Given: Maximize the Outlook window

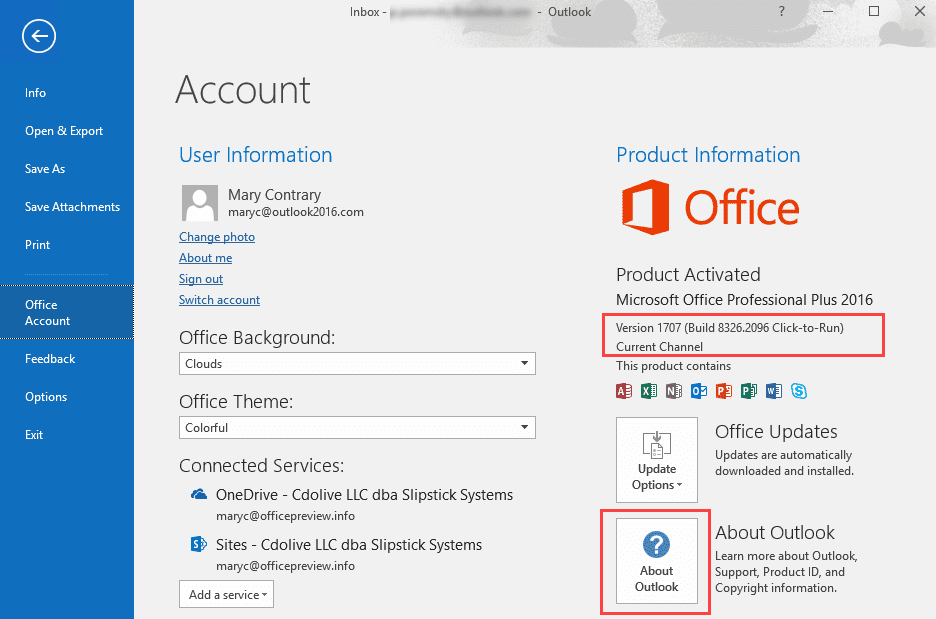Looking at the screenshot, I should 874,11.
